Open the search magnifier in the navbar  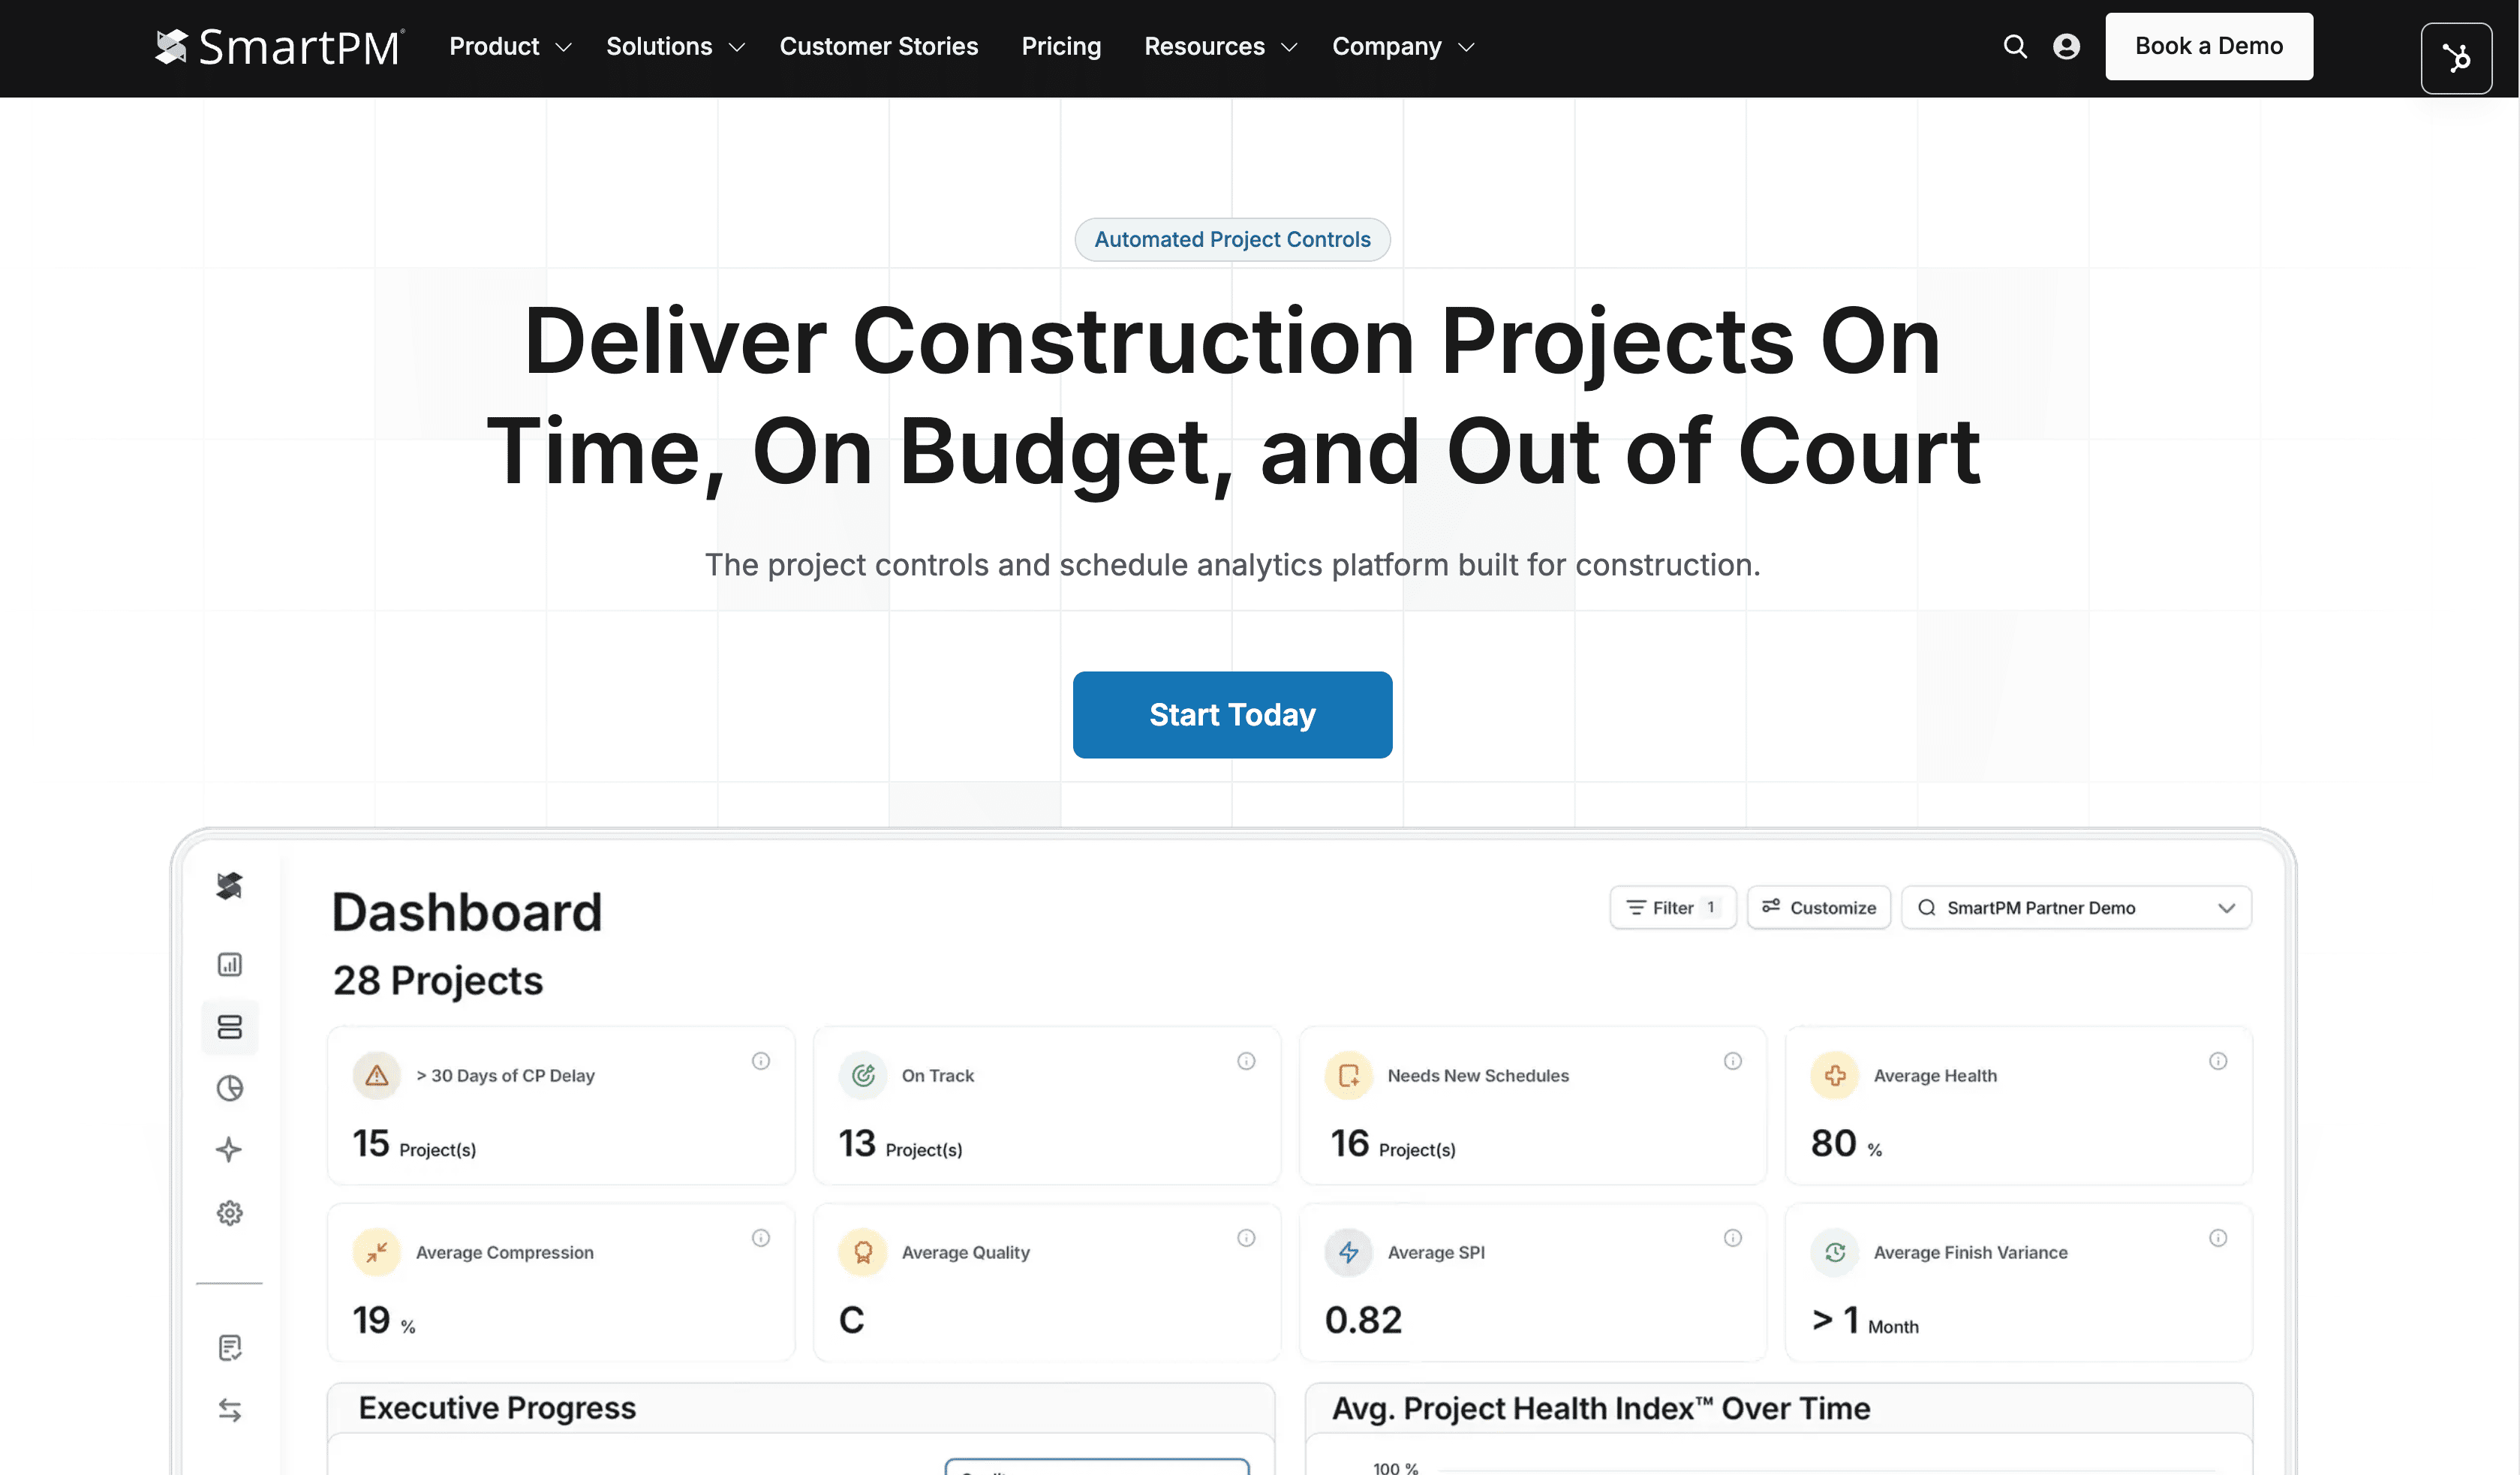pos(2015,46)
